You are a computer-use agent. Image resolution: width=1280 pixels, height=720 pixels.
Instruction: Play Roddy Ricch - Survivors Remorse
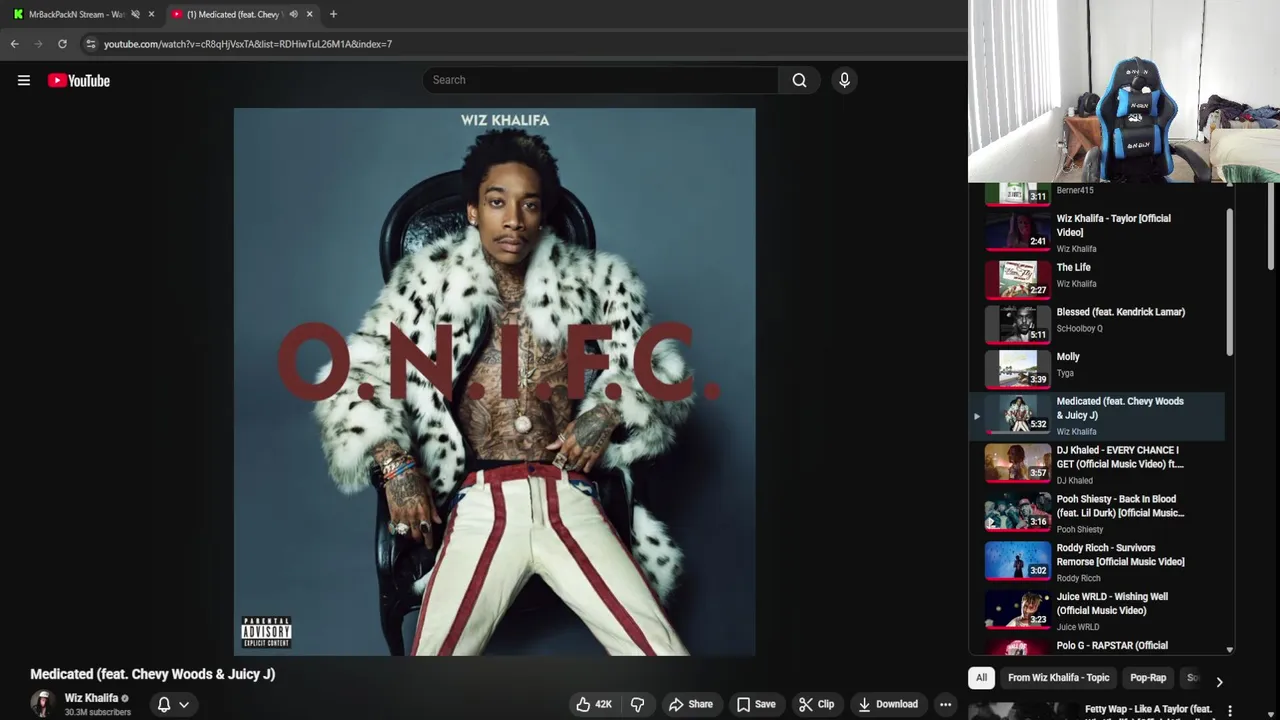(1096, 562)
